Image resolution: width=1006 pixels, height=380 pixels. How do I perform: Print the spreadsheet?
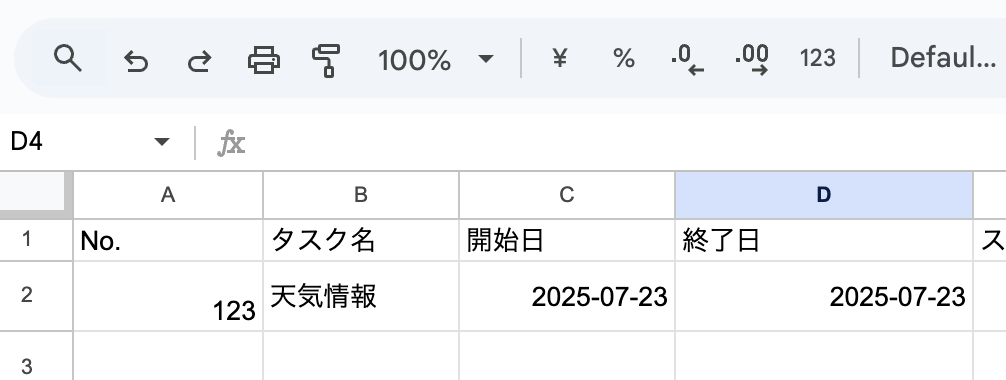(264, 60)
